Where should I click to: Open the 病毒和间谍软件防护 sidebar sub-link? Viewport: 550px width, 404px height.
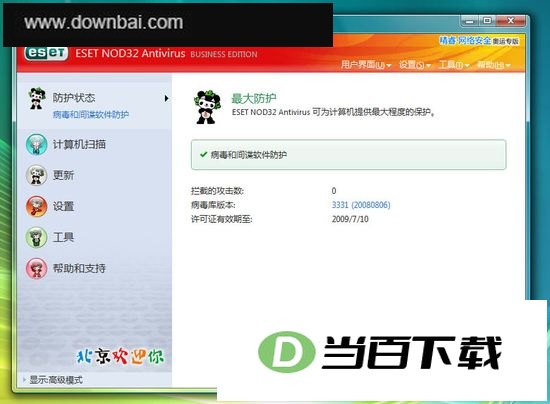91,114
